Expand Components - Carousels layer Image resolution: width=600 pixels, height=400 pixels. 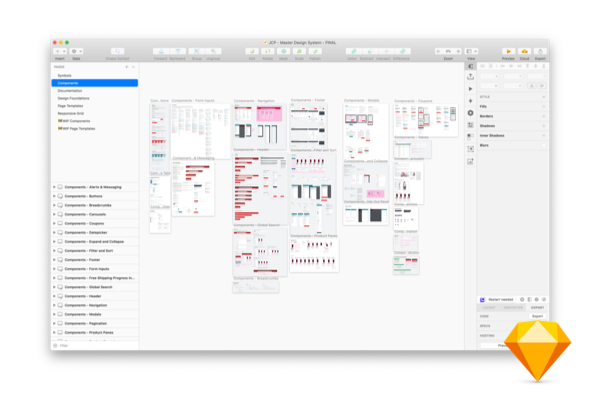tap(54, 214)
